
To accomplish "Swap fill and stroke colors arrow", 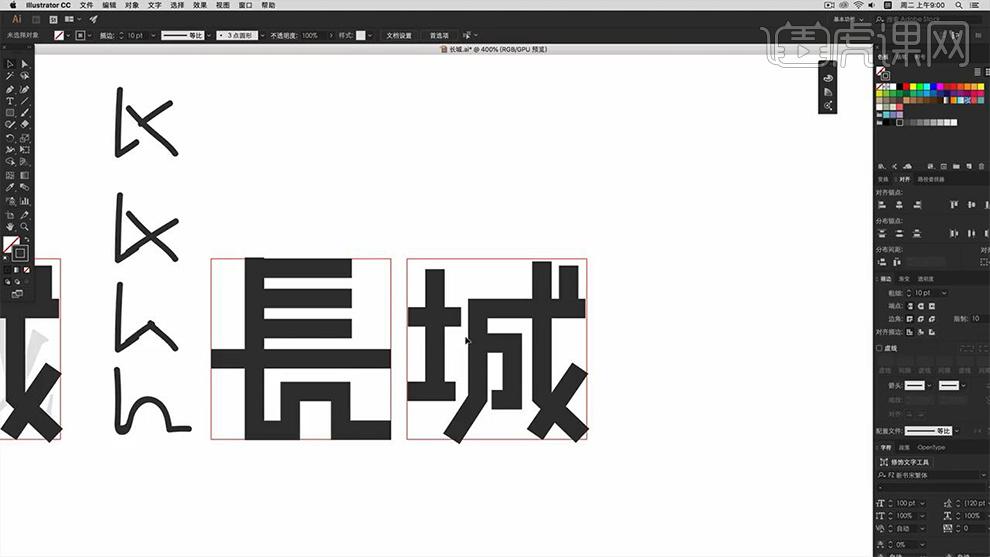I will pyautogui.click(x=26, y=240).
